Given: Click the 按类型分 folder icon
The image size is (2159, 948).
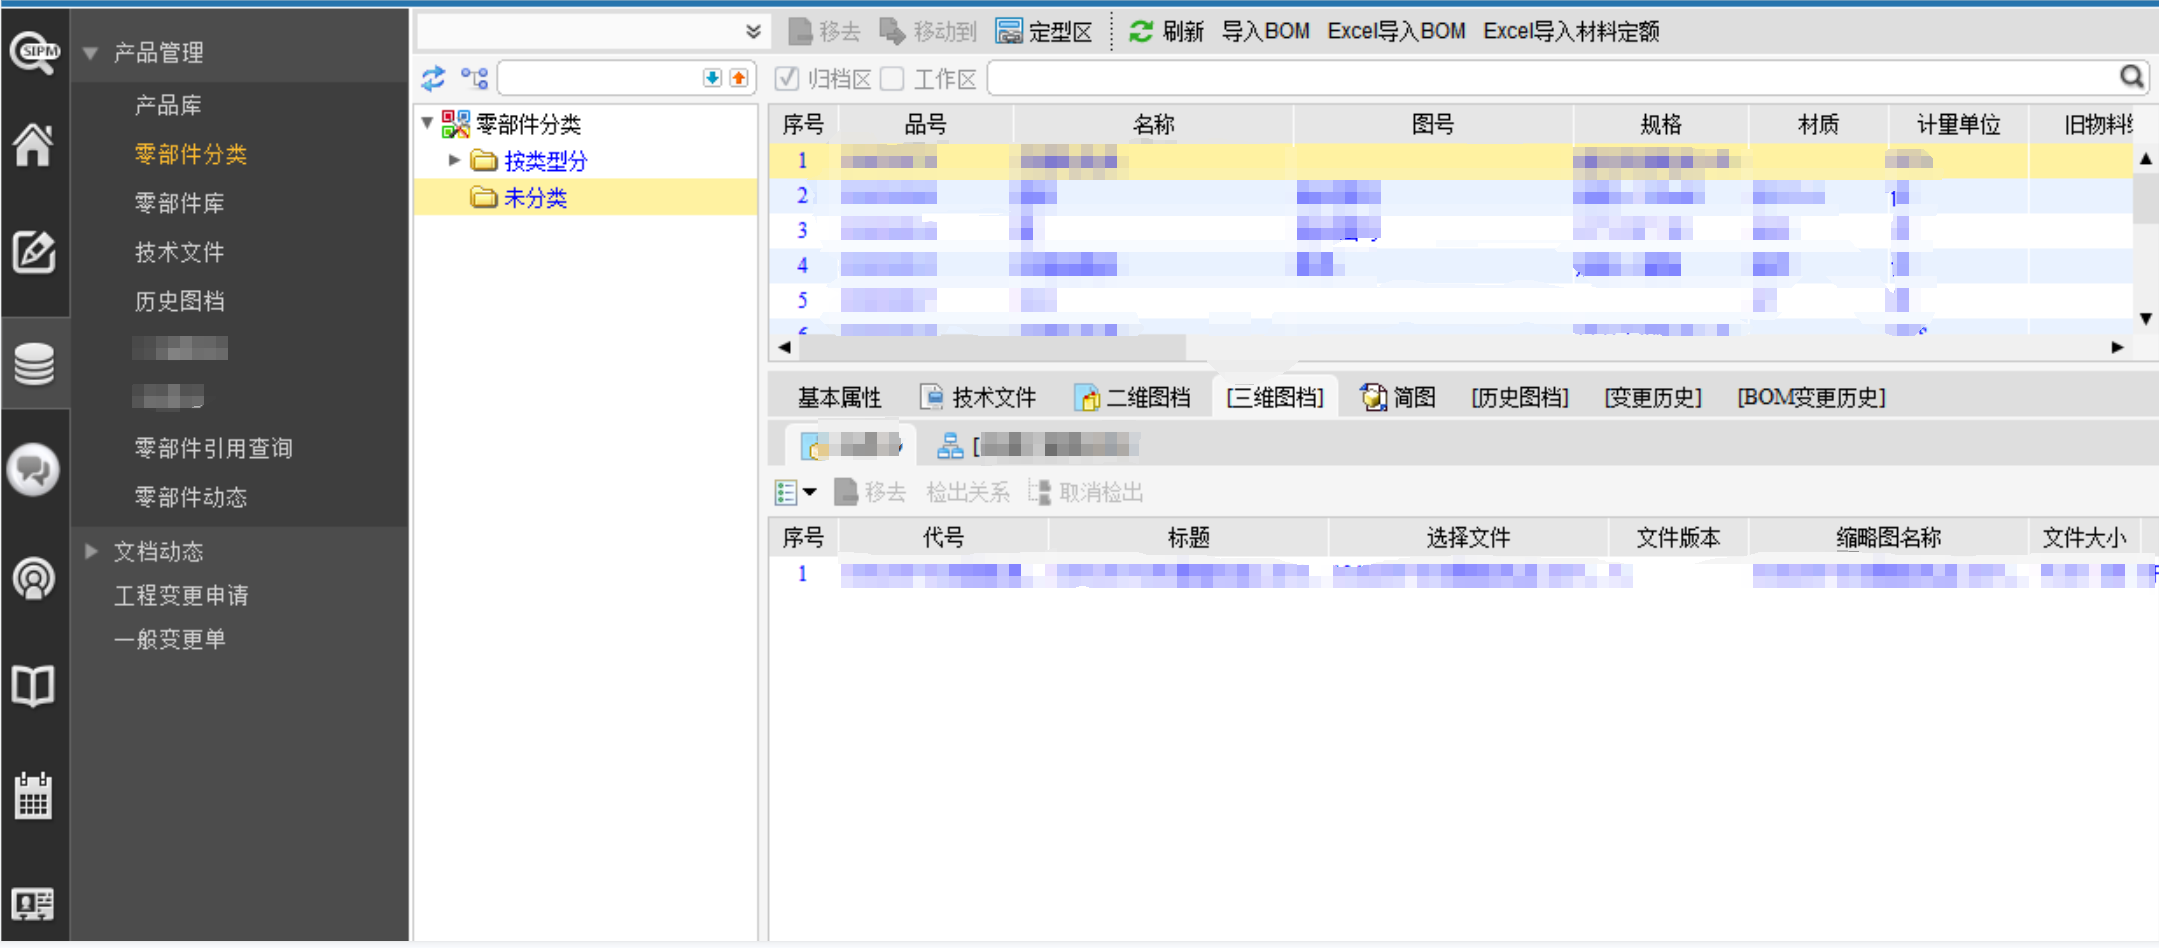Looking at the screenshot, I should (484, 160).
